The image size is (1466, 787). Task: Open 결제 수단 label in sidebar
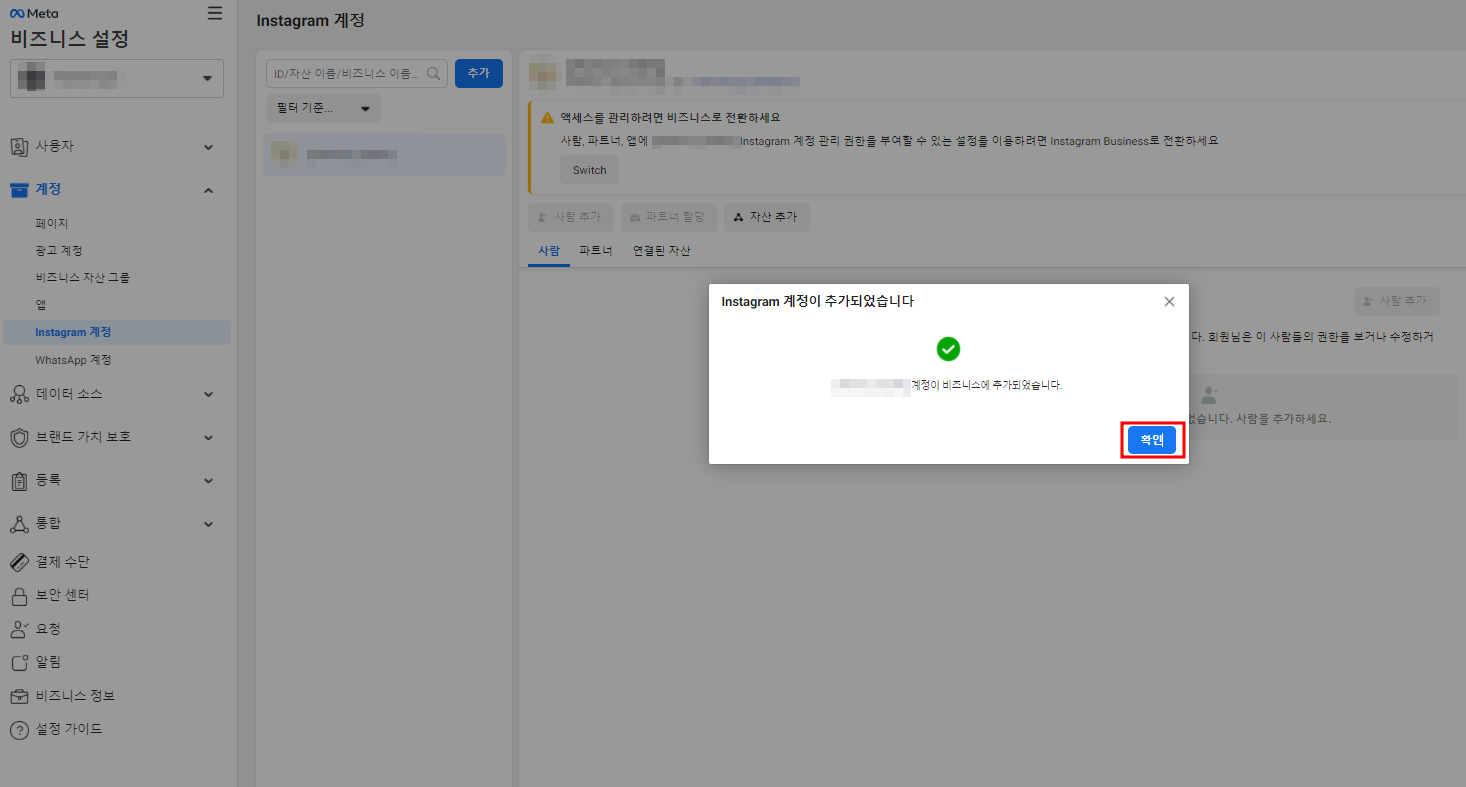pyautogui.click(x=63, y=562)
